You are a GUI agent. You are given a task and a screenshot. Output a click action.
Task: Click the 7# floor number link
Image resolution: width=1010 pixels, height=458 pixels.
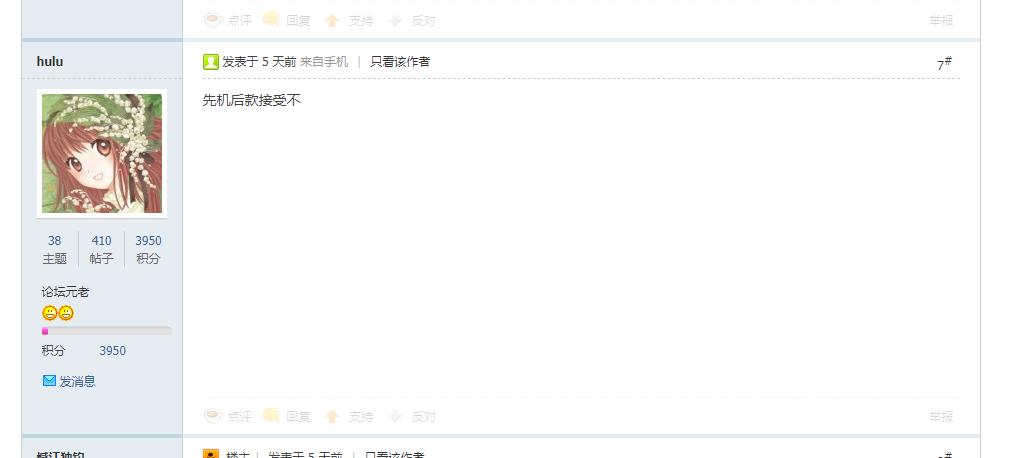coord(944,63)
